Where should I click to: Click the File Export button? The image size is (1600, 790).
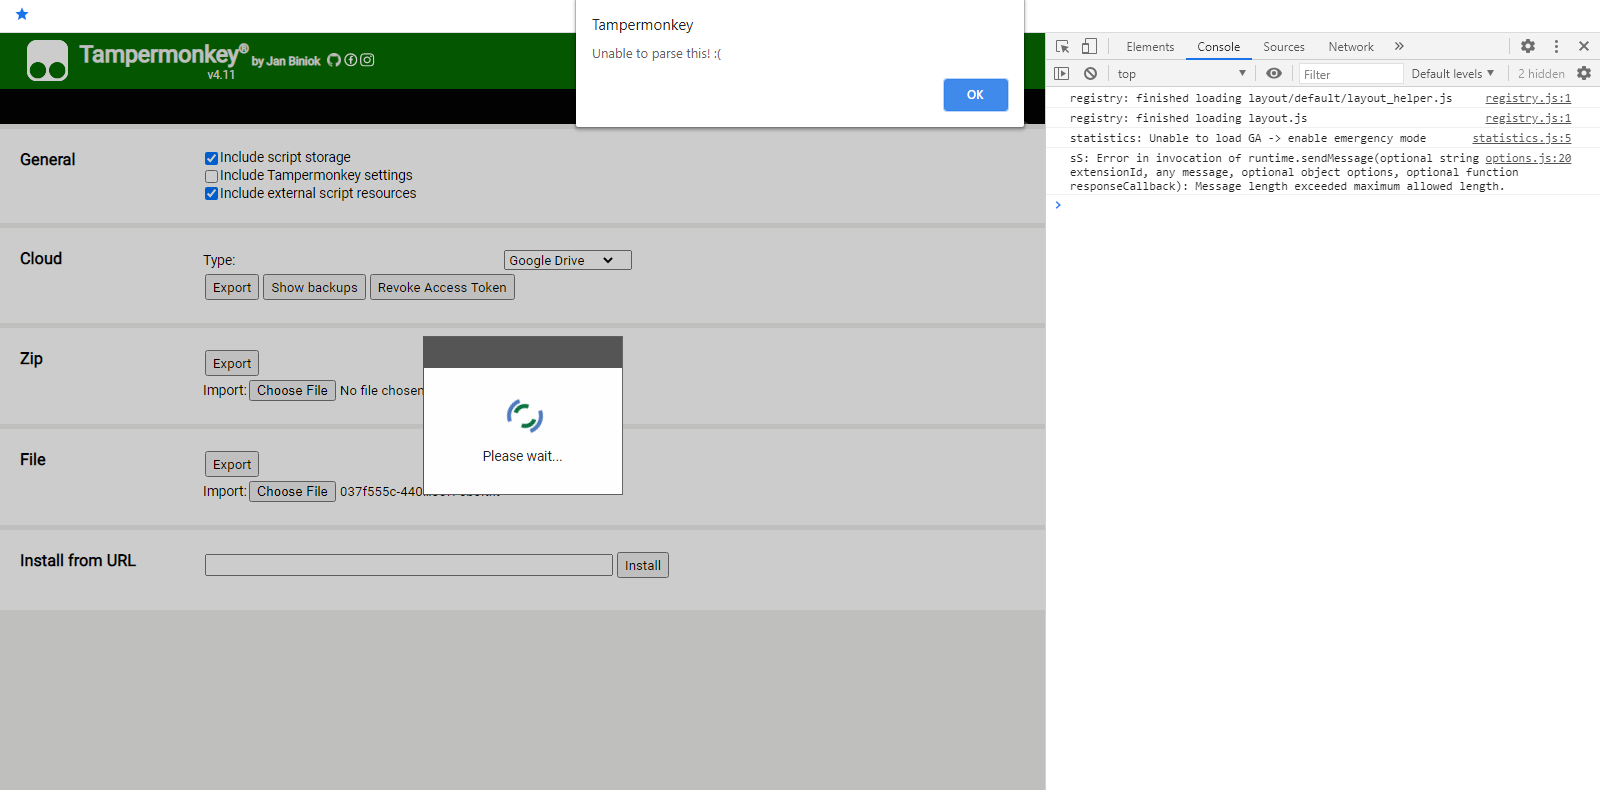(x=232, y=464)
